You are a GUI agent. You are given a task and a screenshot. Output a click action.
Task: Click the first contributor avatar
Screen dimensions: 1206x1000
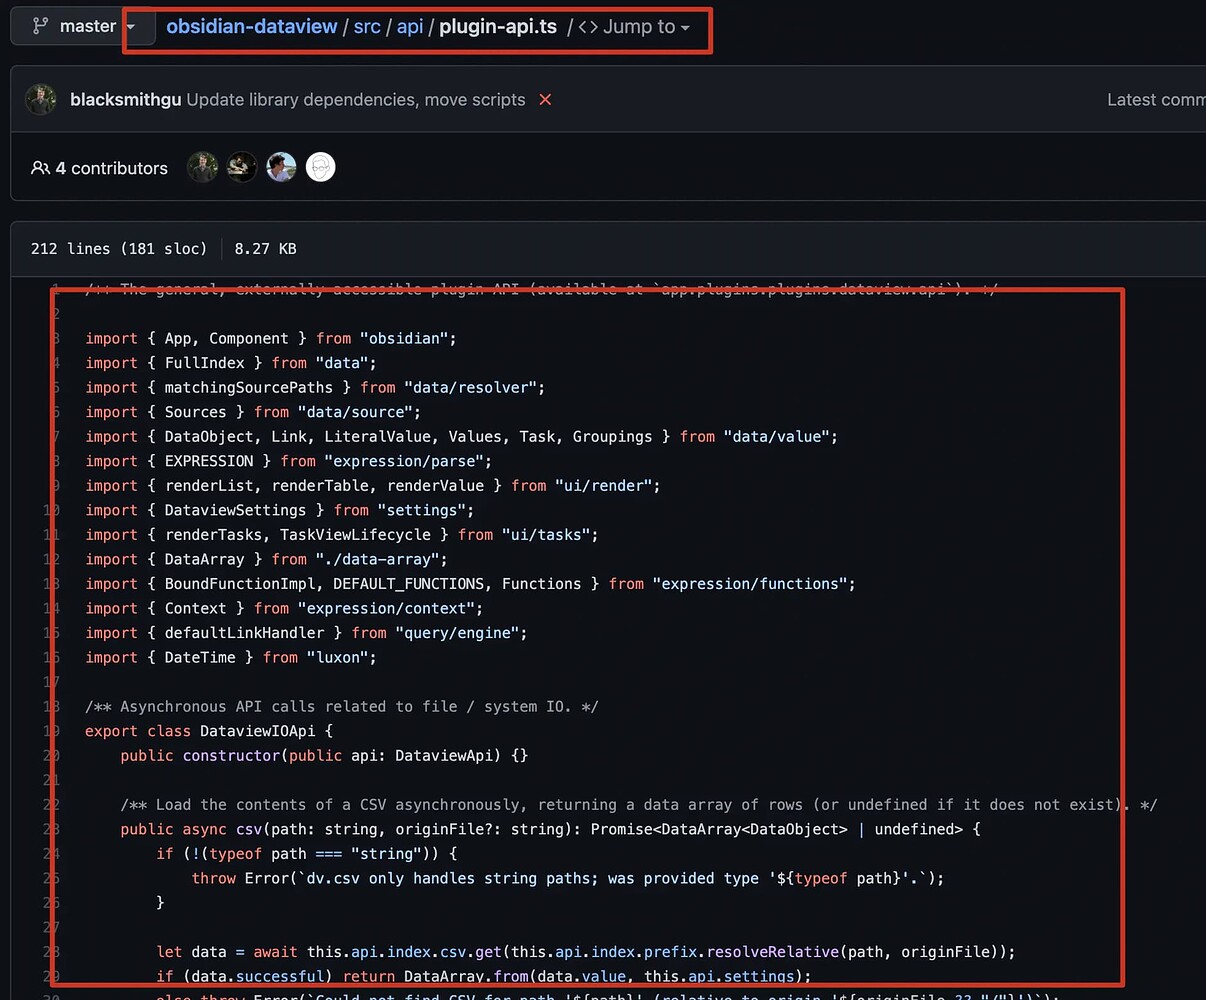pos(202,167)
